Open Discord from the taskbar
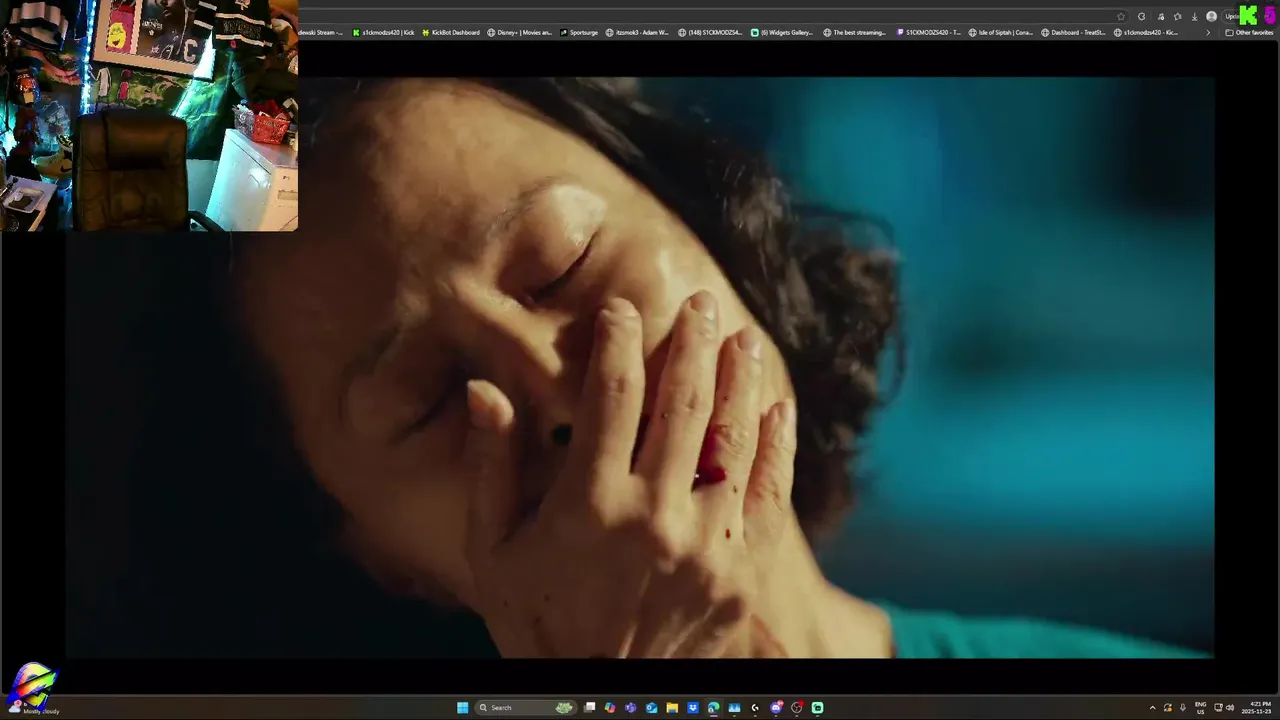Screen dimensions: 1280x720 coord(776,707)
